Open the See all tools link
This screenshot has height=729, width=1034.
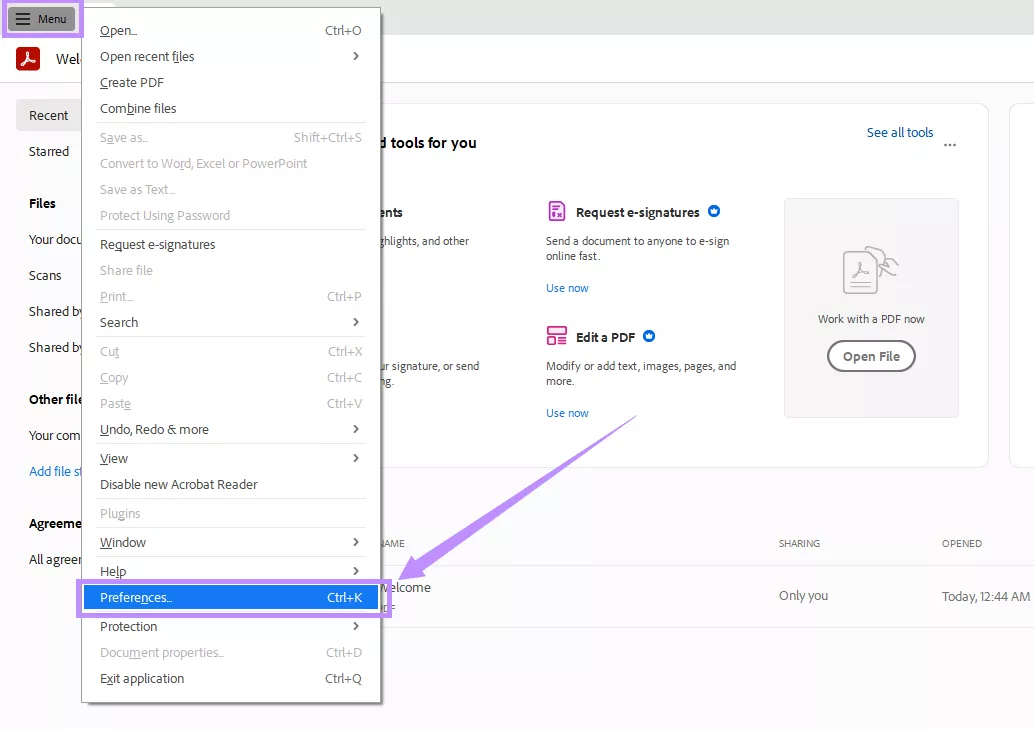tap(899, 132)
